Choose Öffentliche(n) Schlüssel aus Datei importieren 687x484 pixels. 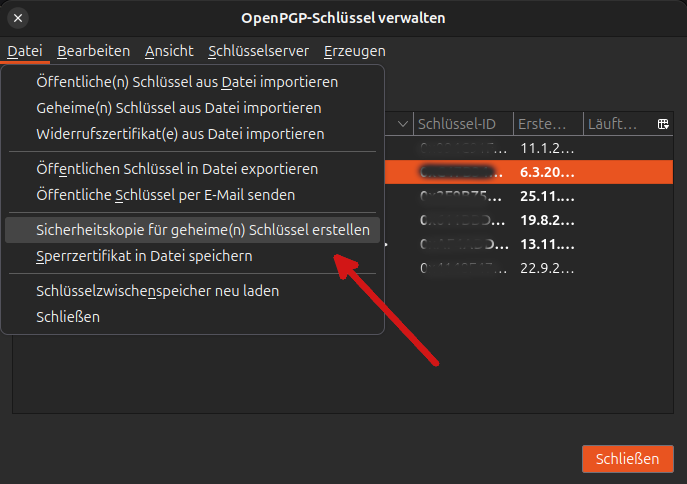[x=187, y=82]
